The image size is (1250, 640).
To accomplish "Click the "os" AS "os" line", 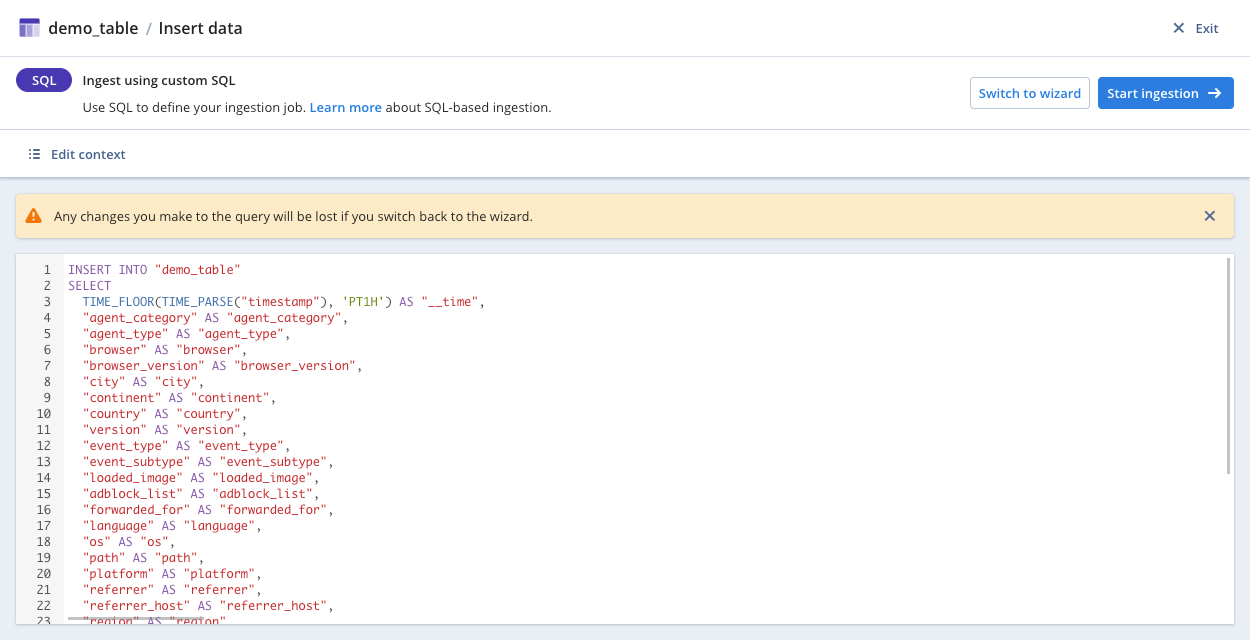I will pyautogui.click(x=128, y=542).
